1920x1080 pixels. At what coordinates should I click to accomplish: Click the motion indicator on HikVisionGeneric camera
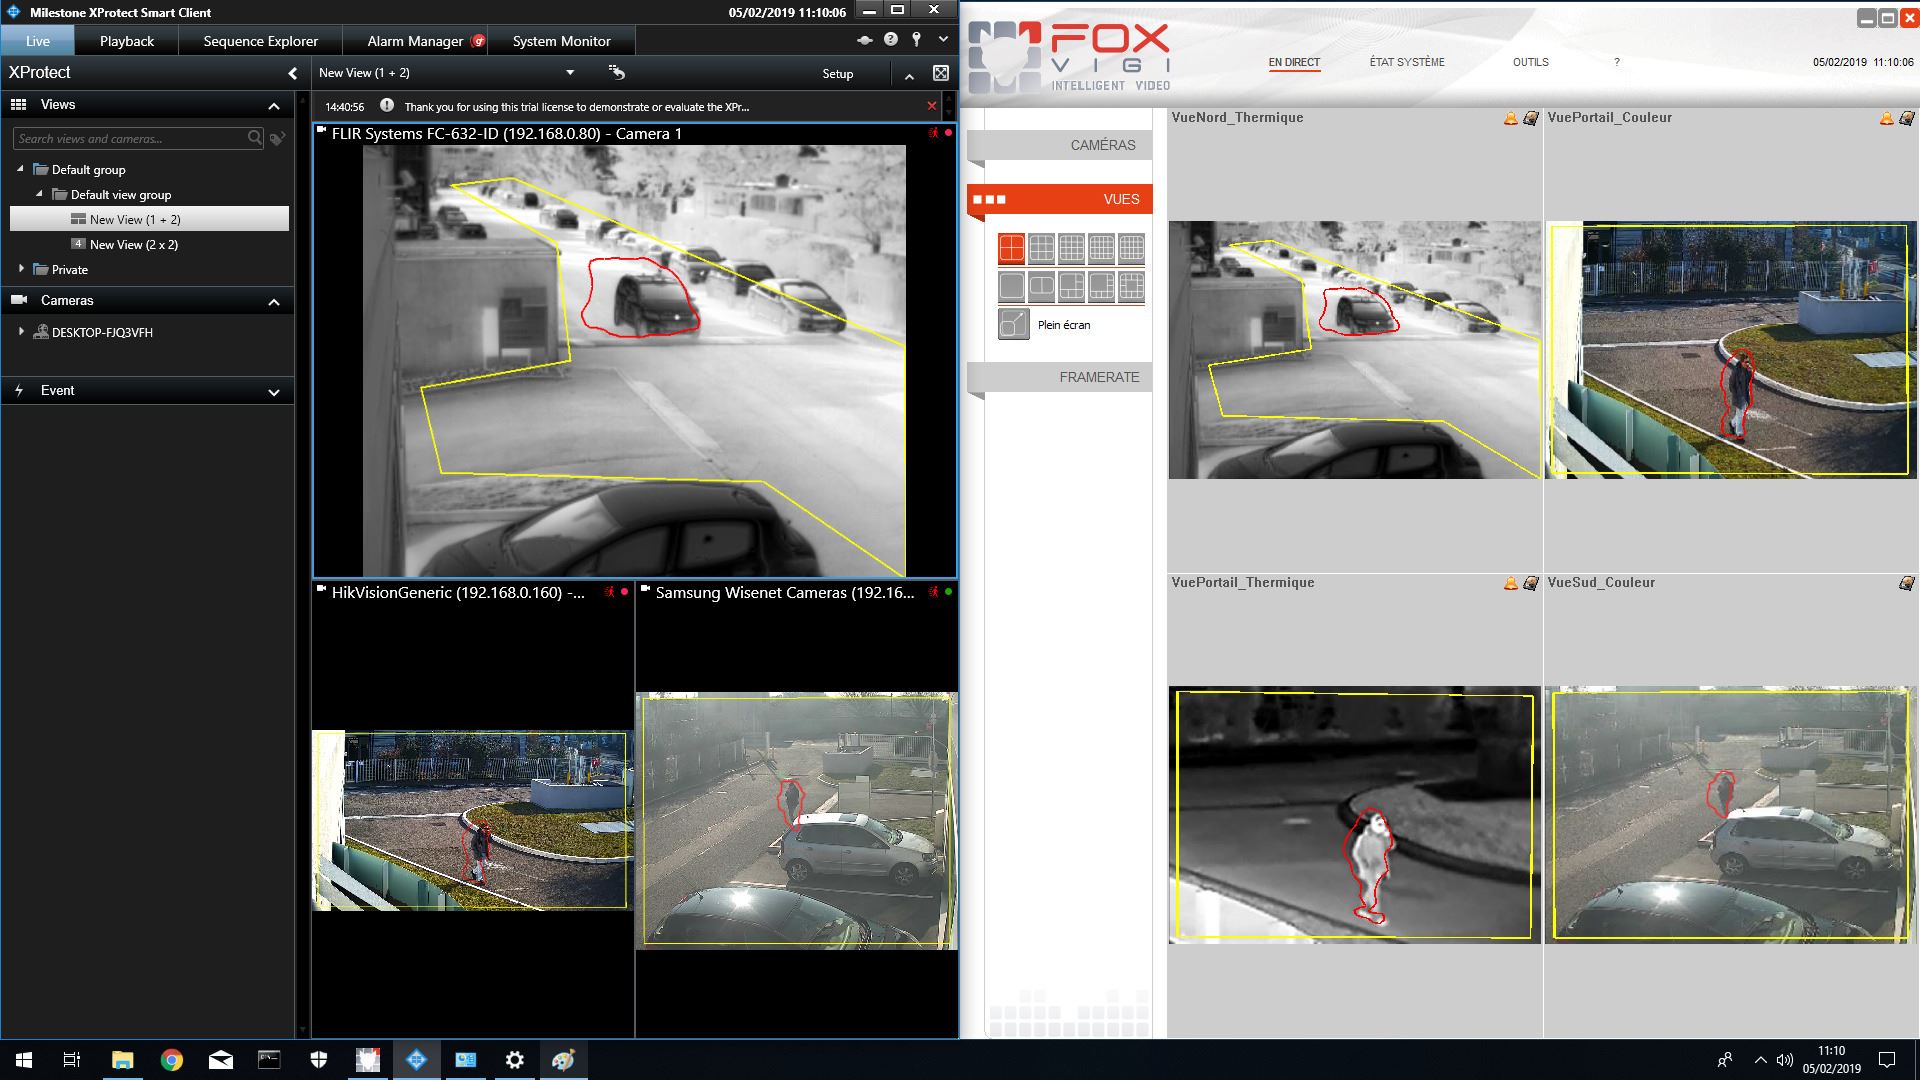pos(609,592)
